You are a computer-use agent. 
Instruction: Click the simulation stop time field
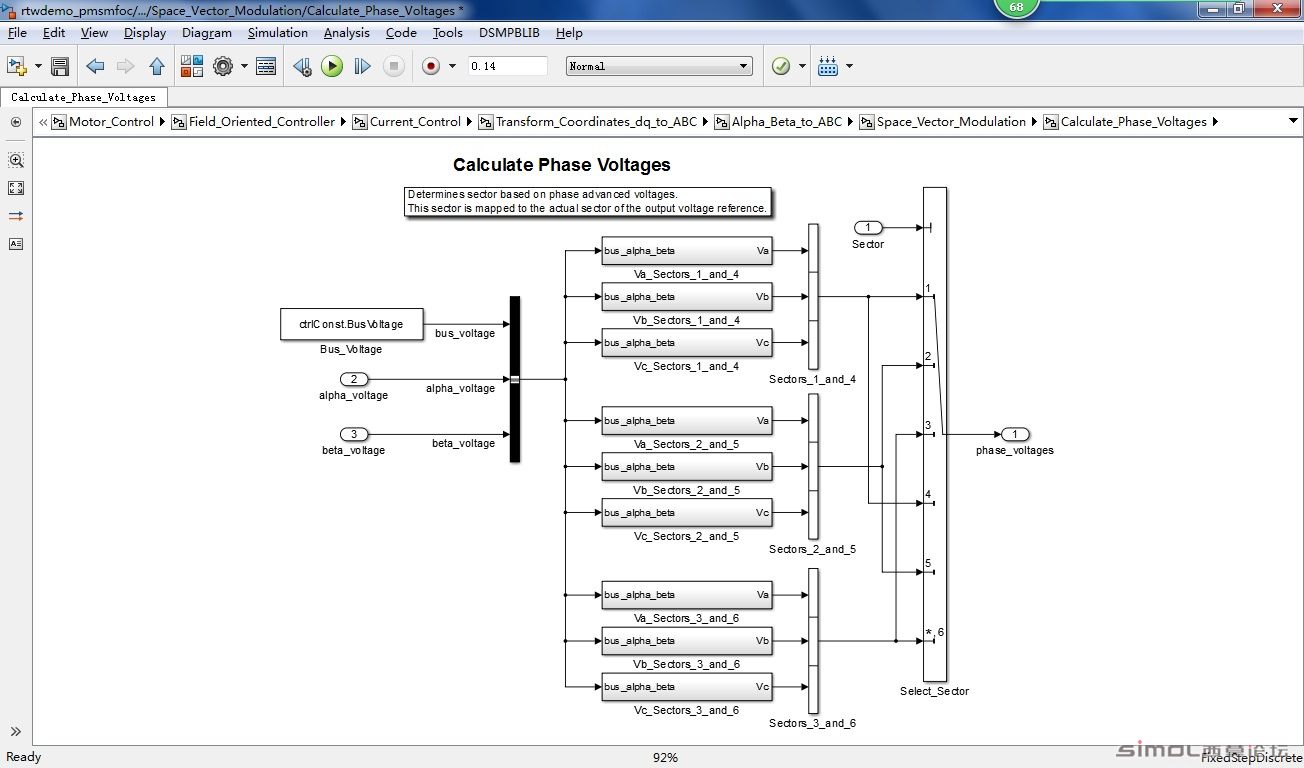click(x=507, y=66)
